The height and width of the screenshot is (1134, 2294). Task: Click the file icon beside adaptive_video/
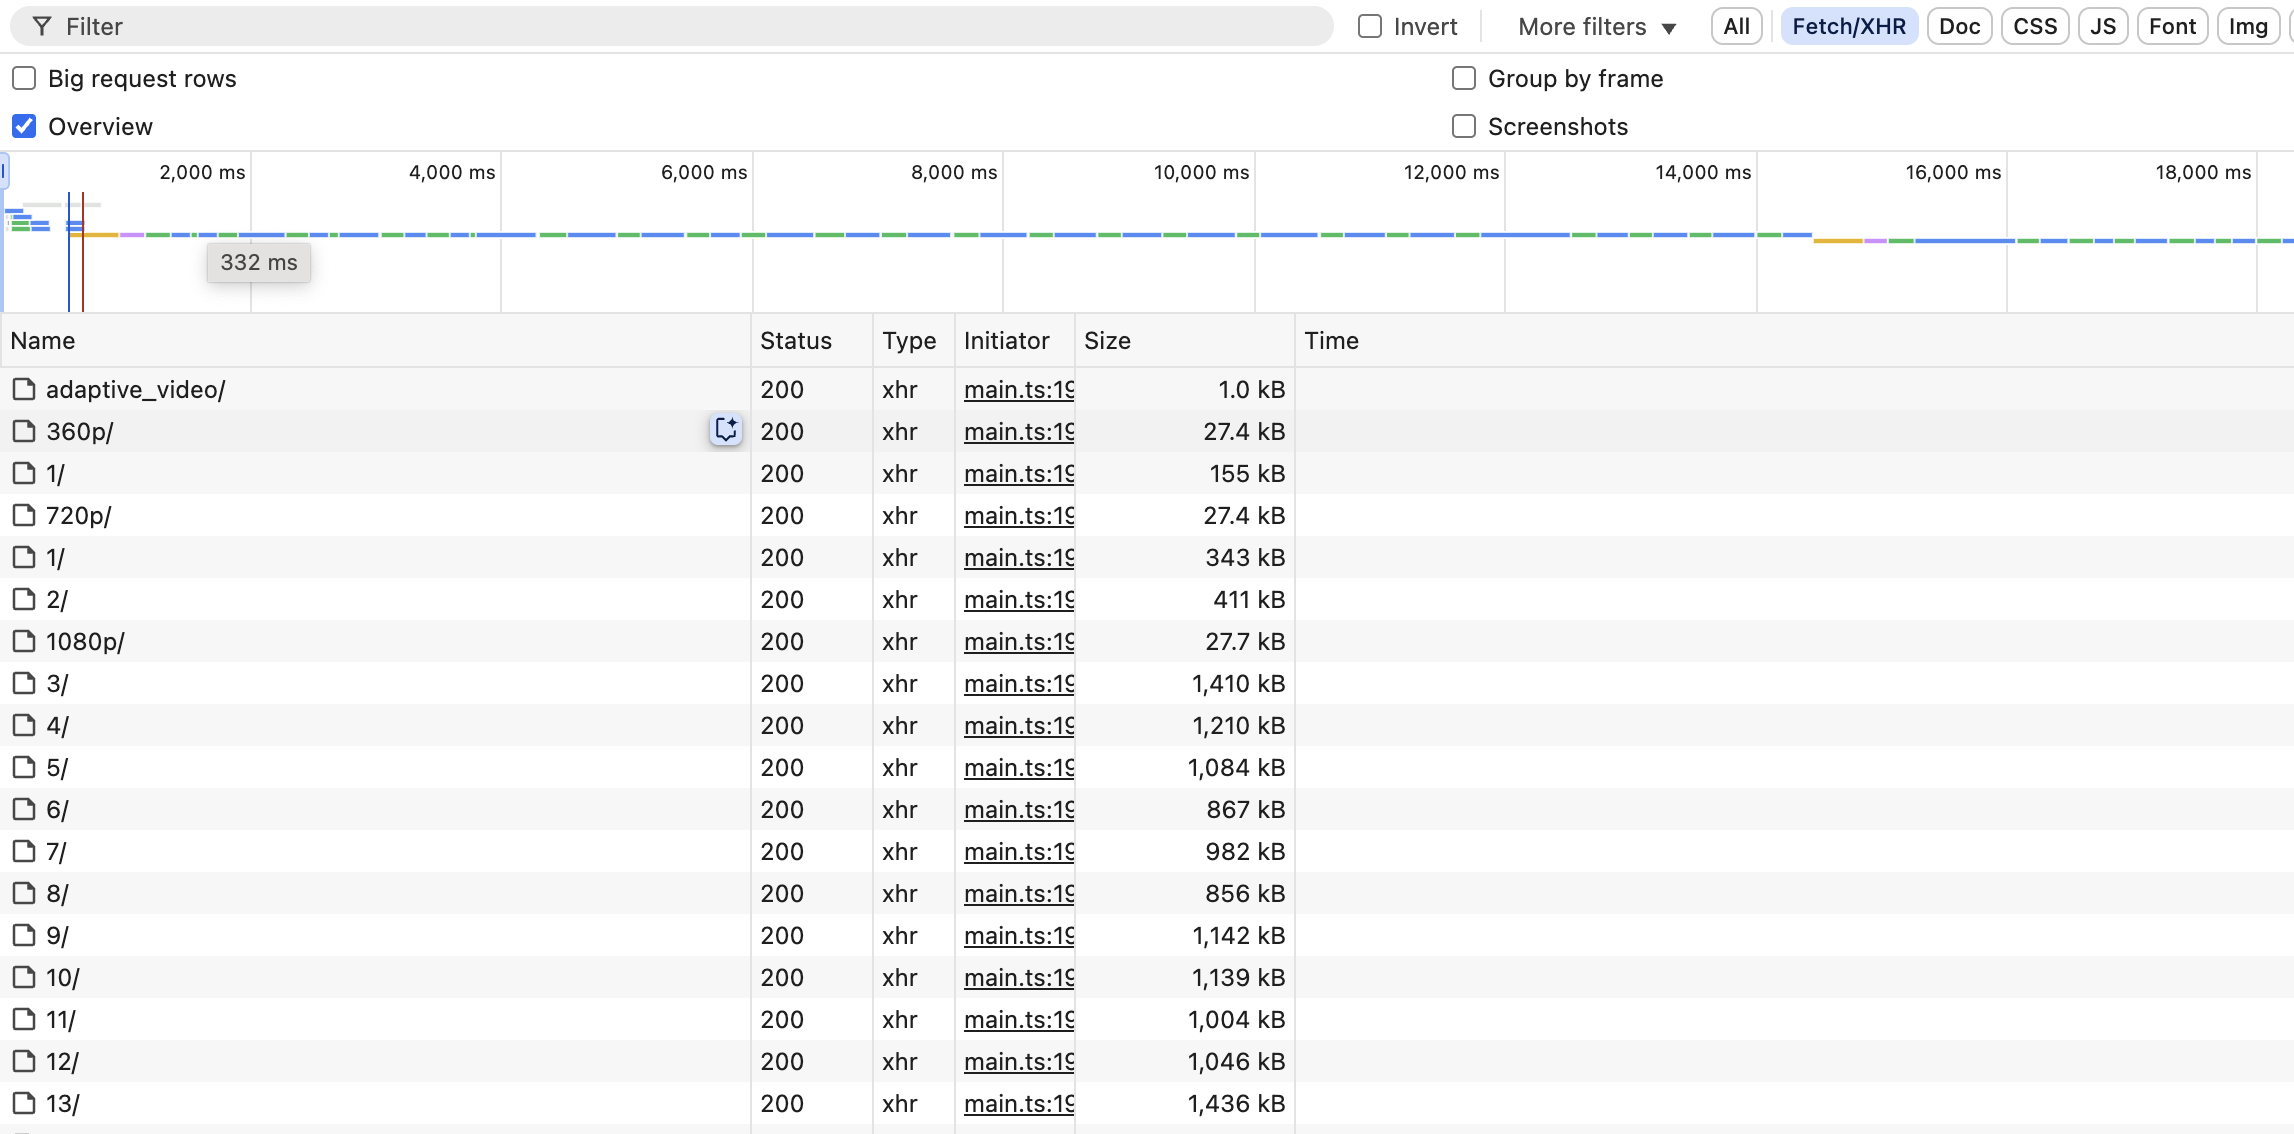(24, 389)
